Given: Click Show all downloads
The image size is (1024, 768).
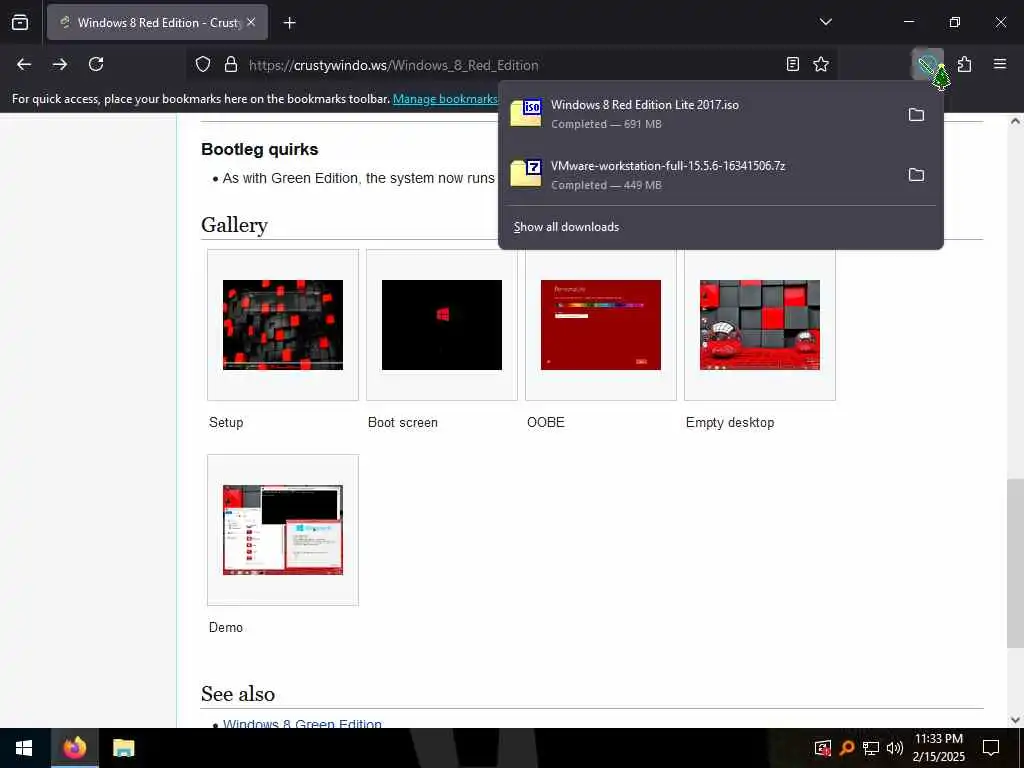Looking at the screenshot, I should tap(566, 227).
